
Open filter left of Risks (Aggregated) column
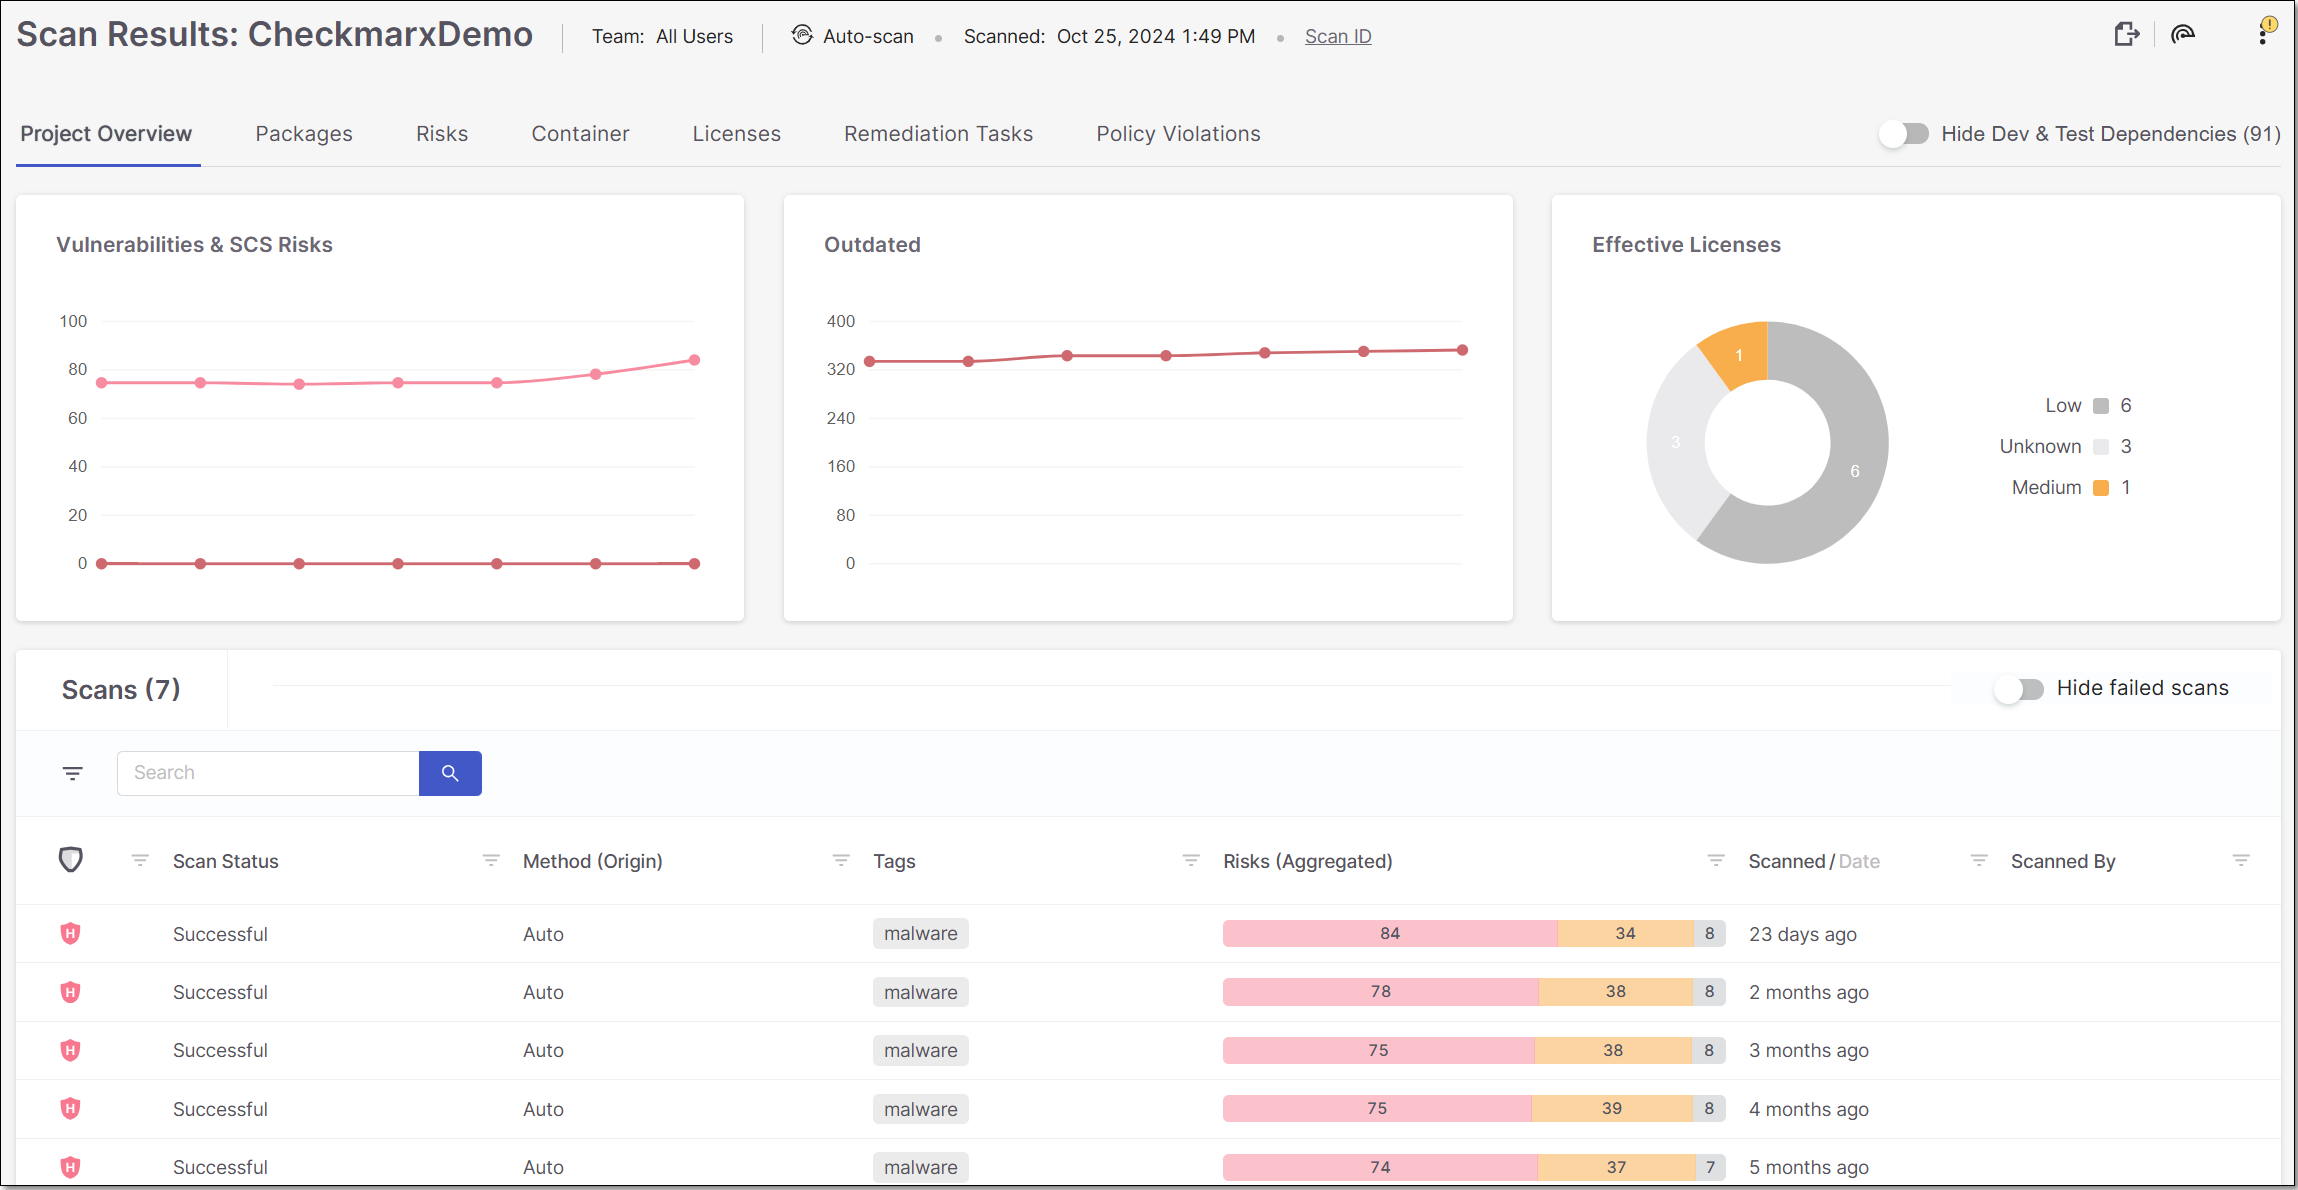click(x=1191, y=860)
